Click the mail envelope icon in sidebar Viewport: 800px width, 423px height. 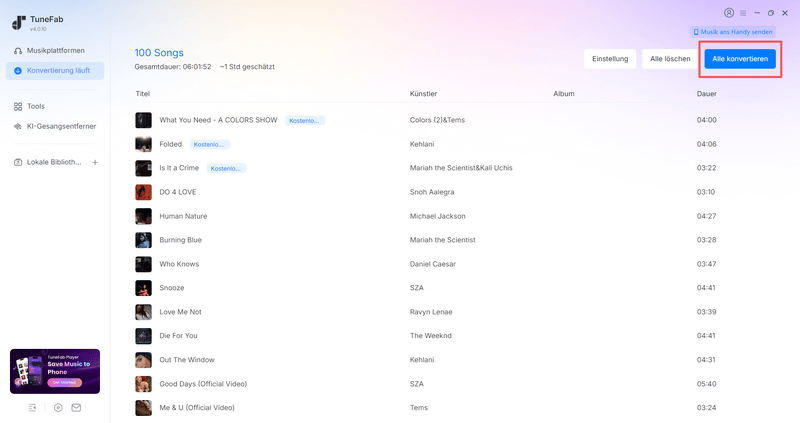(x=76, y=408)
